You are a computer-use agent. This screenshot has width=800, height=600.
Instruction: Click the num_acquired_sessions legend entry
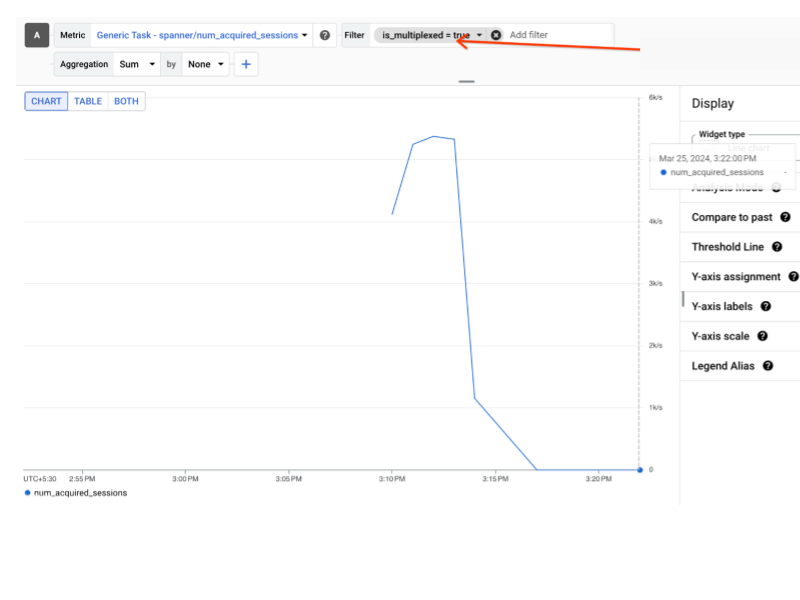pos(80,492)
